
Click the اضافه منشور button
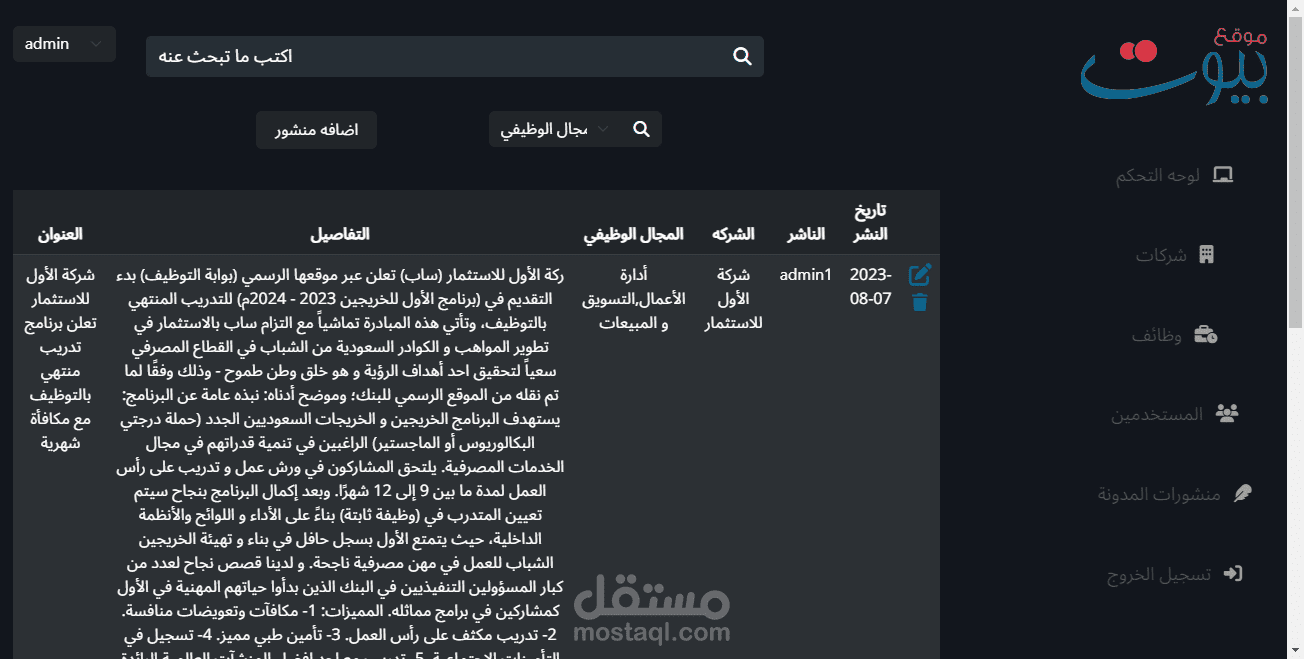[316, 130]
